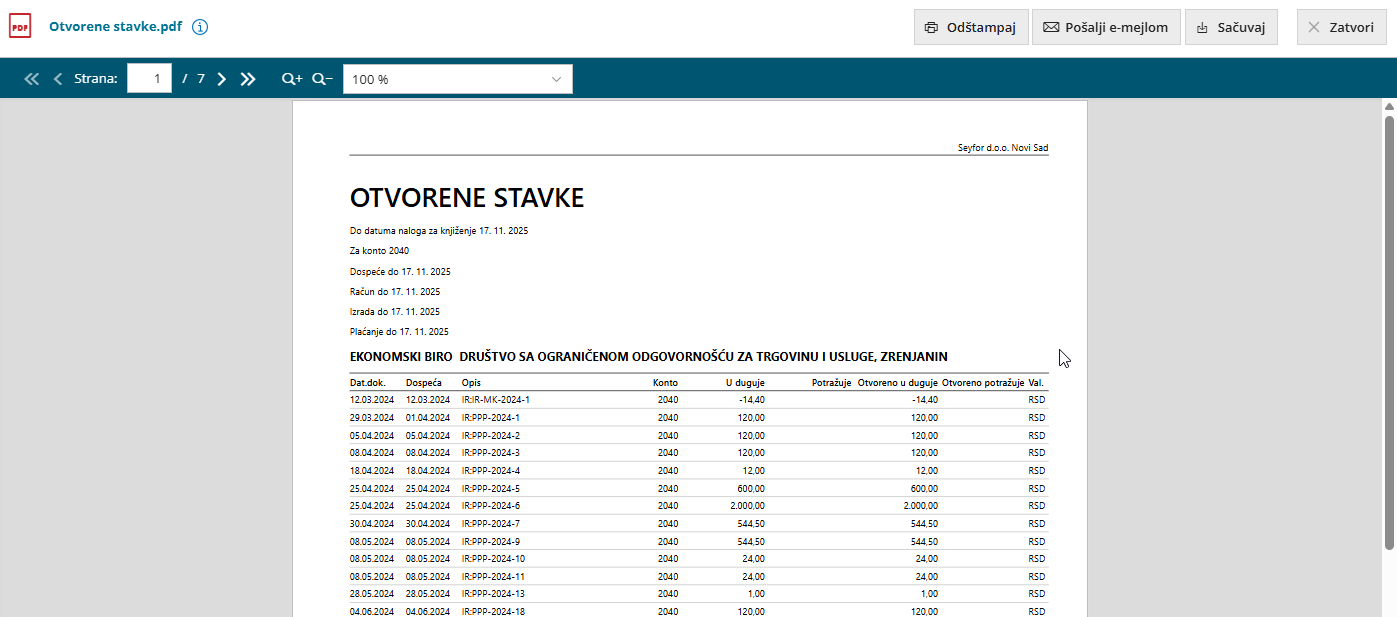Click the 'Izrada do 17. 11. 2025' line
This screenshot has width=1397, height=617.
(x=394, y=312)
